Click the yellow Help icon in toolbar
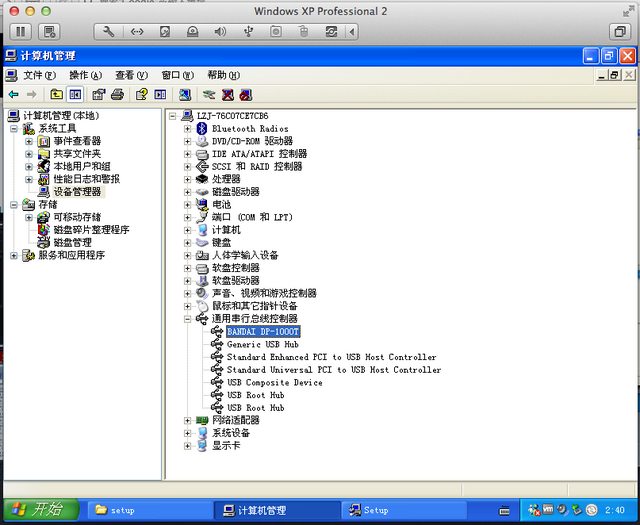 click(x=142, y=95)
